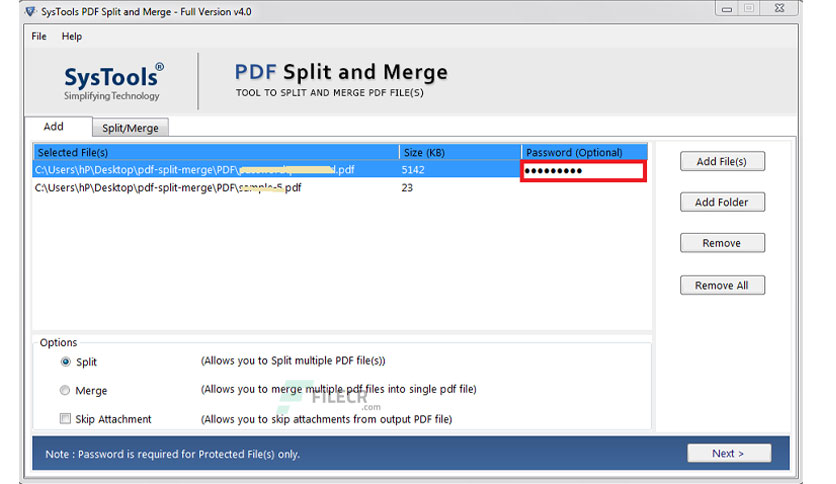Screen dimensions: 836x484
Task: Click the Add Folder button
Action: [722, 202]
